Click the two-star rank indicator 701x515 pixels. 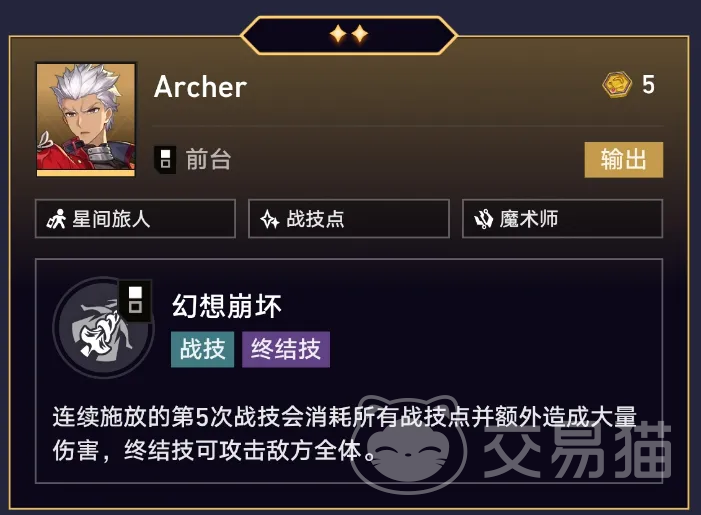[349, 34]
